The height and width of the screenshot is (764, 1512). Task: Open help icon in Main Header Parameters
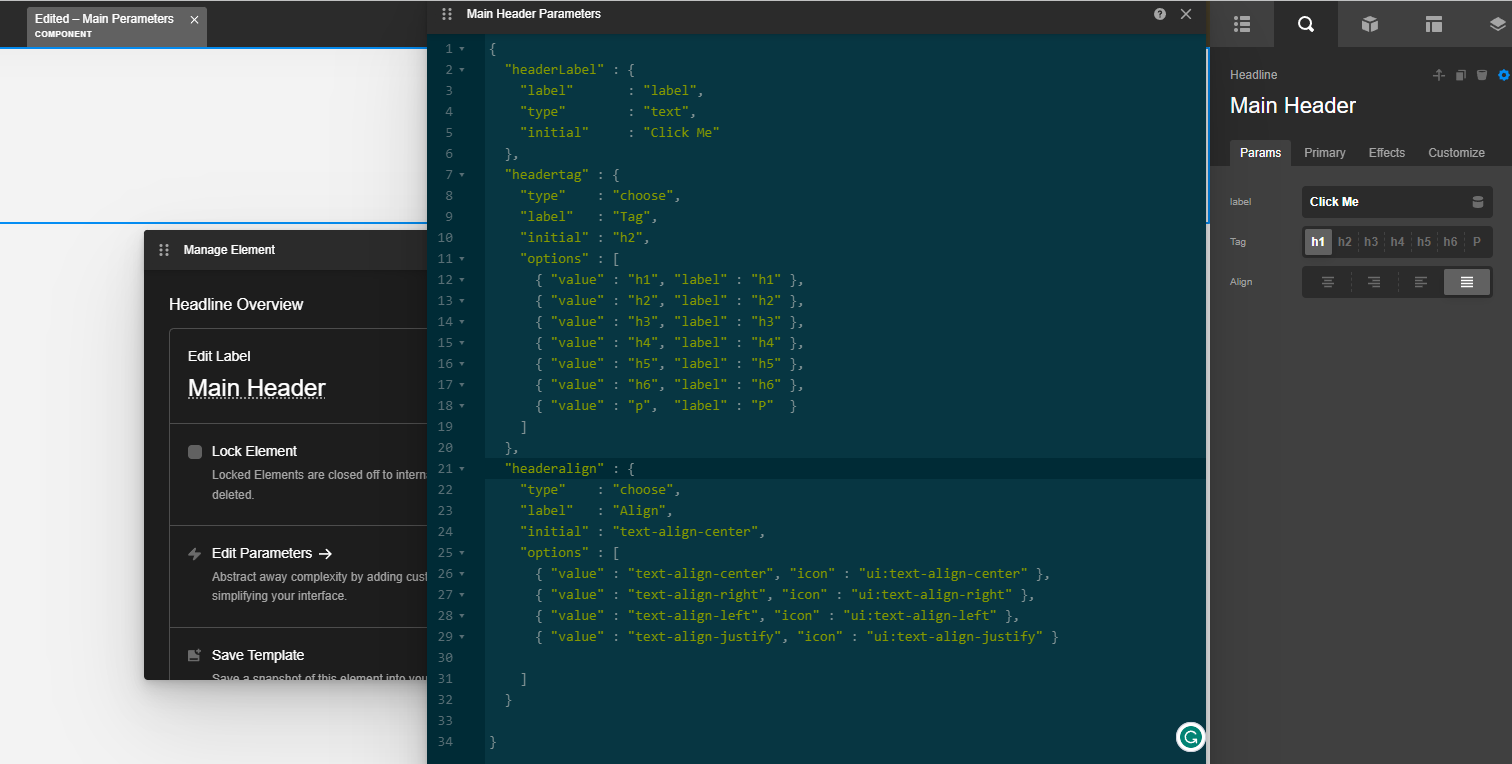(1160, 14)
